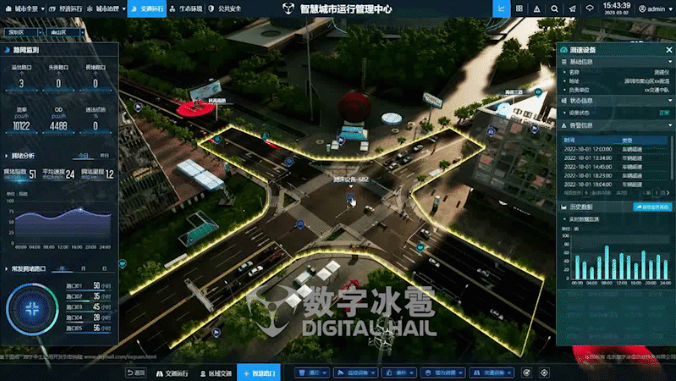This screenshot has width=676, height=381.
Task: Click the locate target icon at bottom right
Action: (544, 373)
